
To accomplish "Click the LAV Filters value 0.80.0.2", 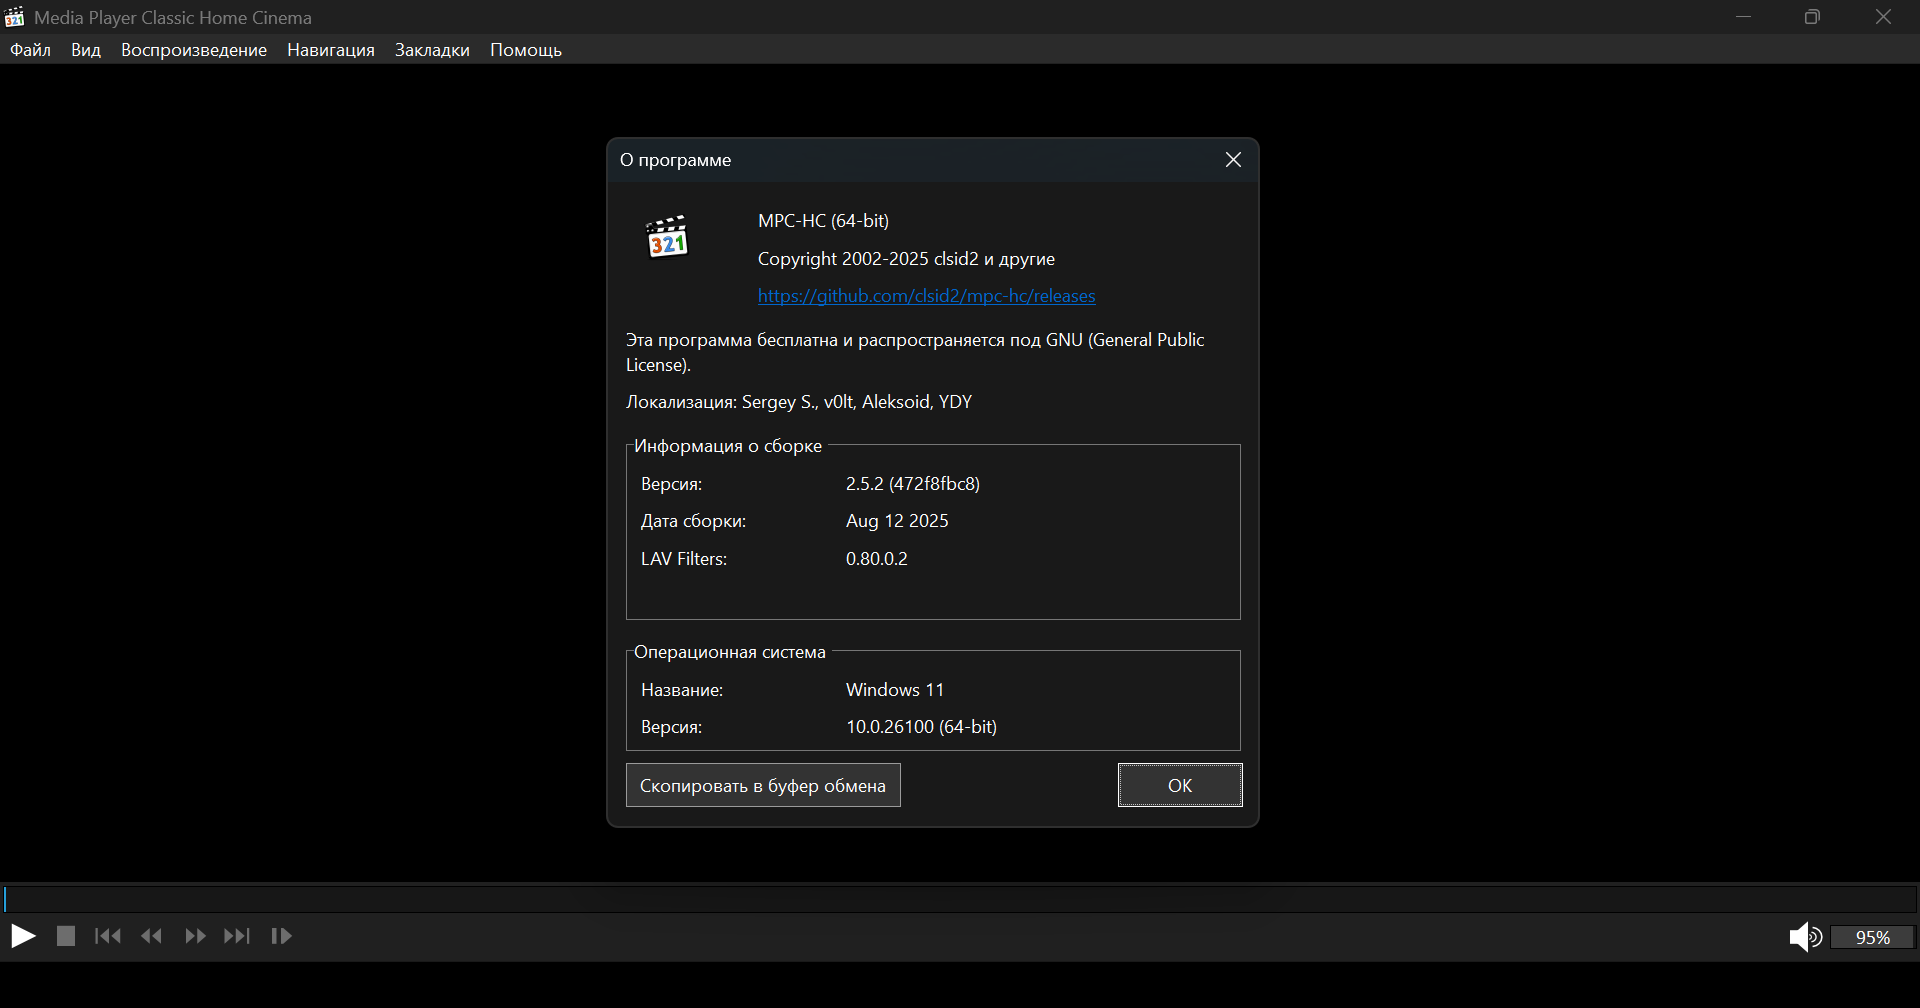I will point(877,559).
